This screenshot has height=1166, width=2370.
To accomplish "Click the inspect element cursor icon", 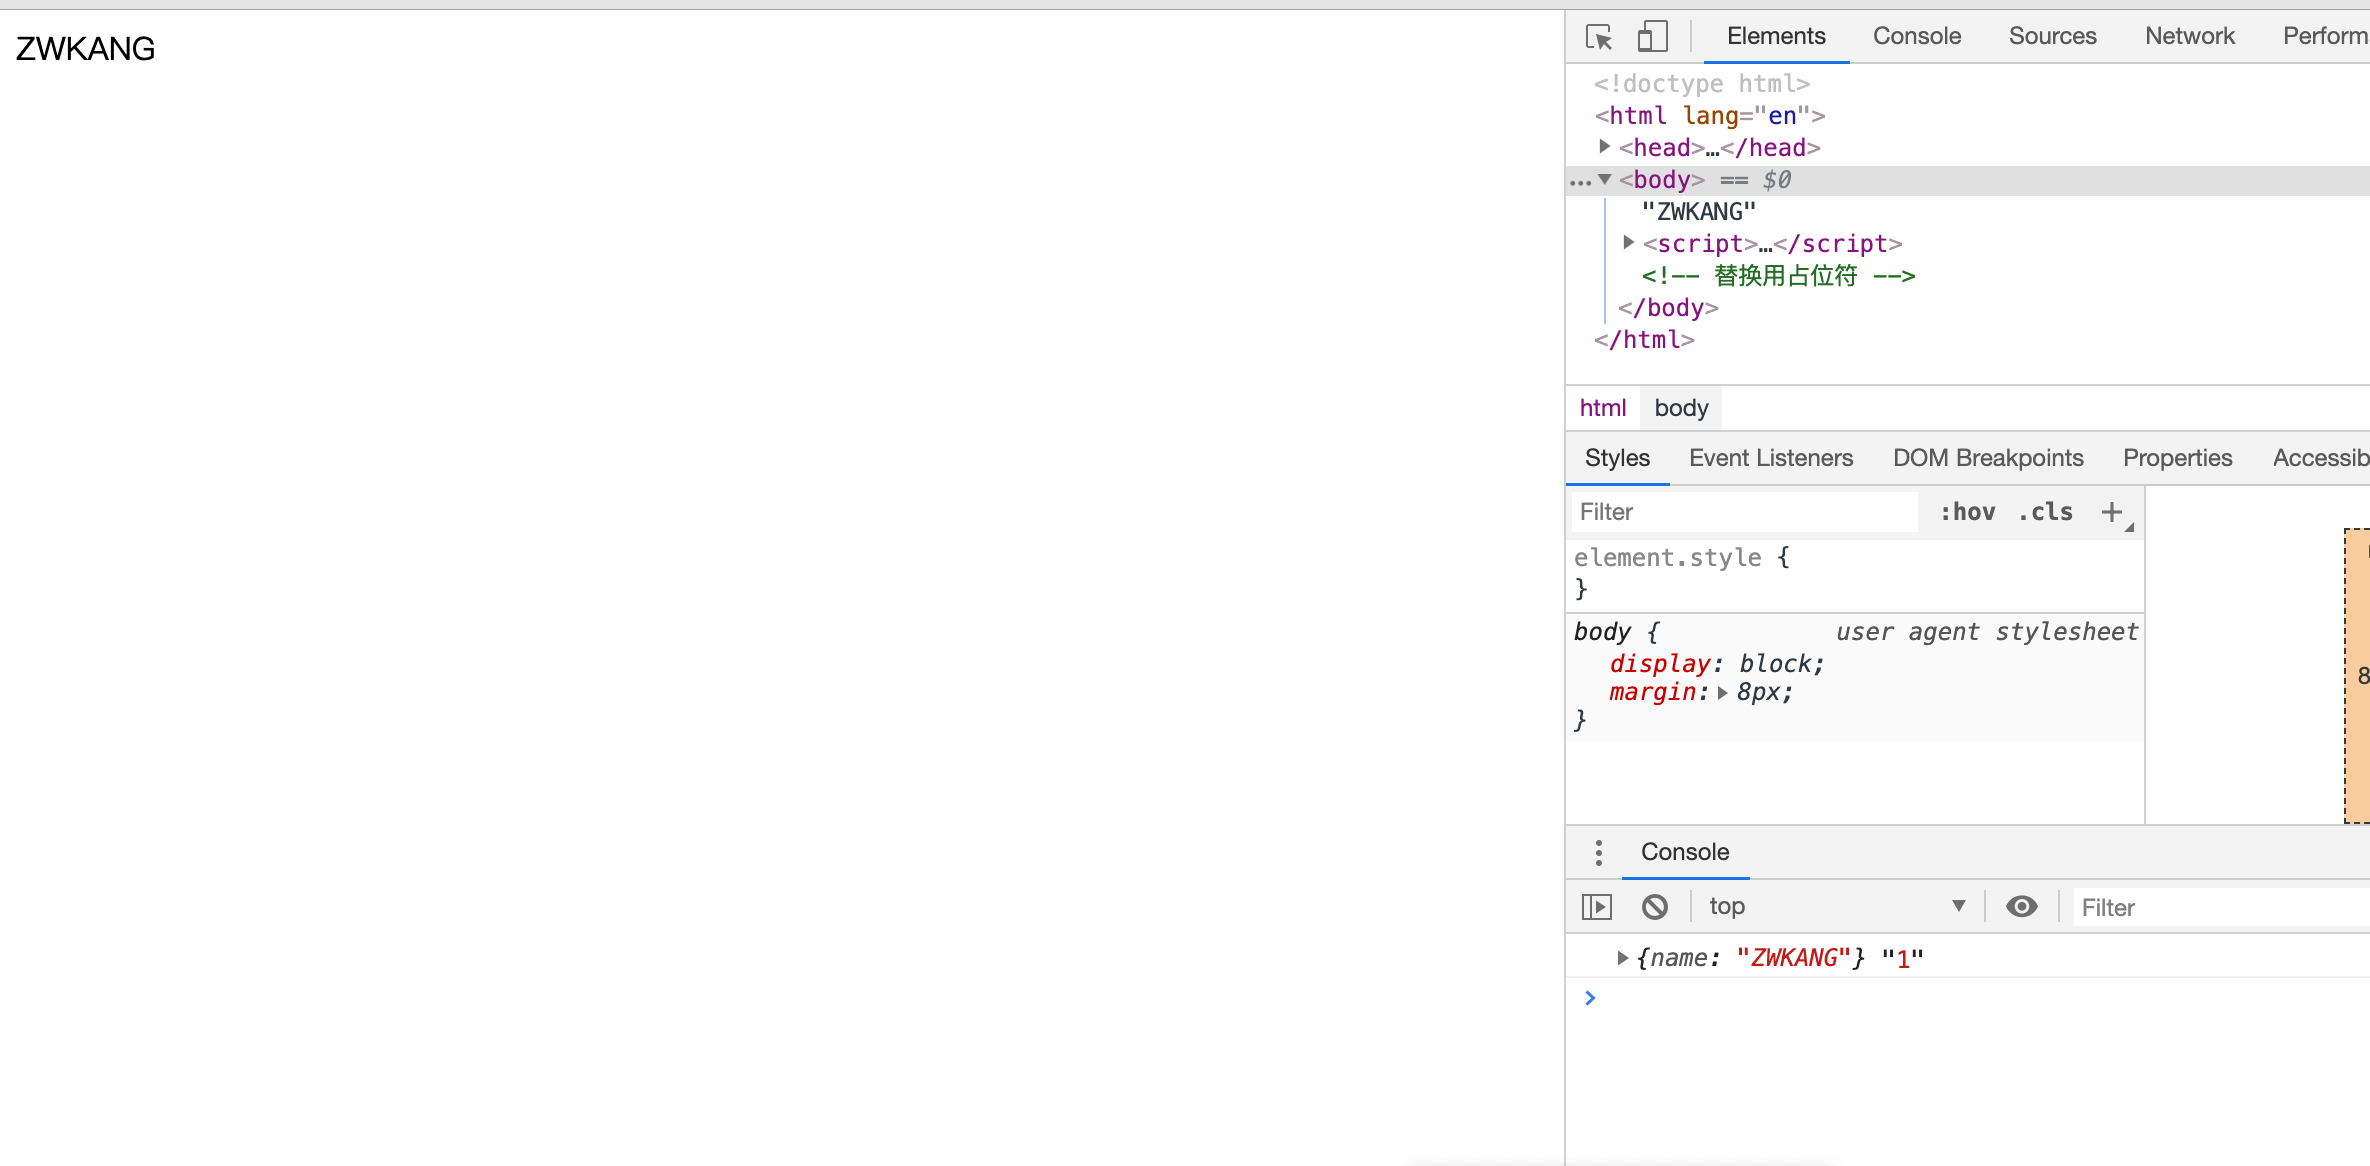I will pyautogui.click(x=1599, y=35).
